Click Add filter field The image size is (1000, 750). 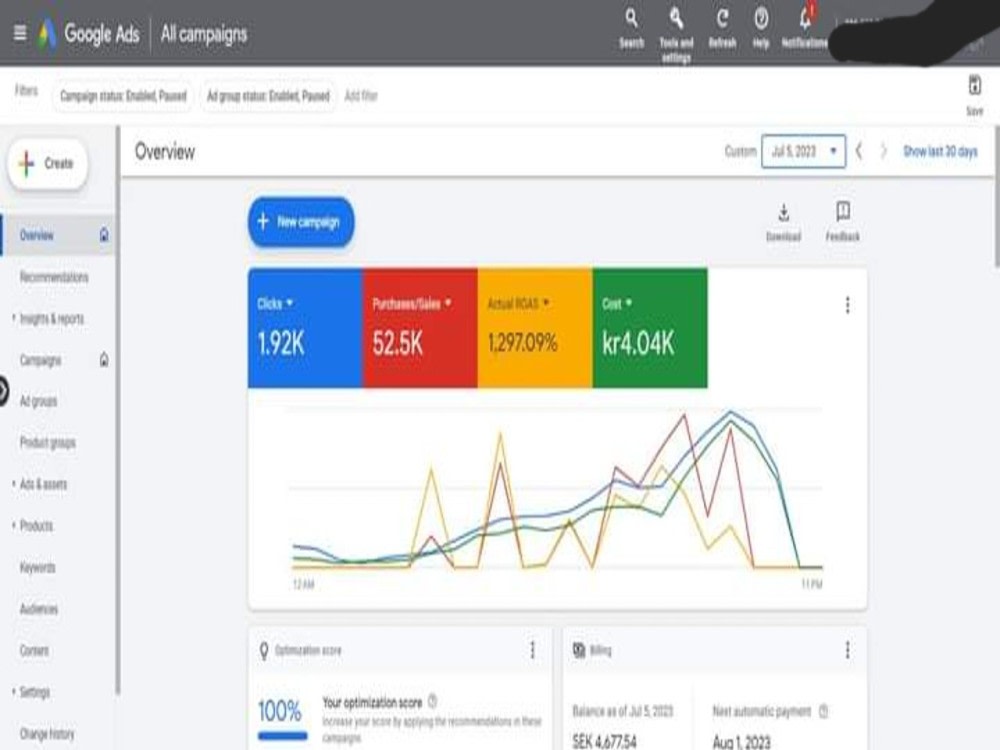click(x=361, y=96)
